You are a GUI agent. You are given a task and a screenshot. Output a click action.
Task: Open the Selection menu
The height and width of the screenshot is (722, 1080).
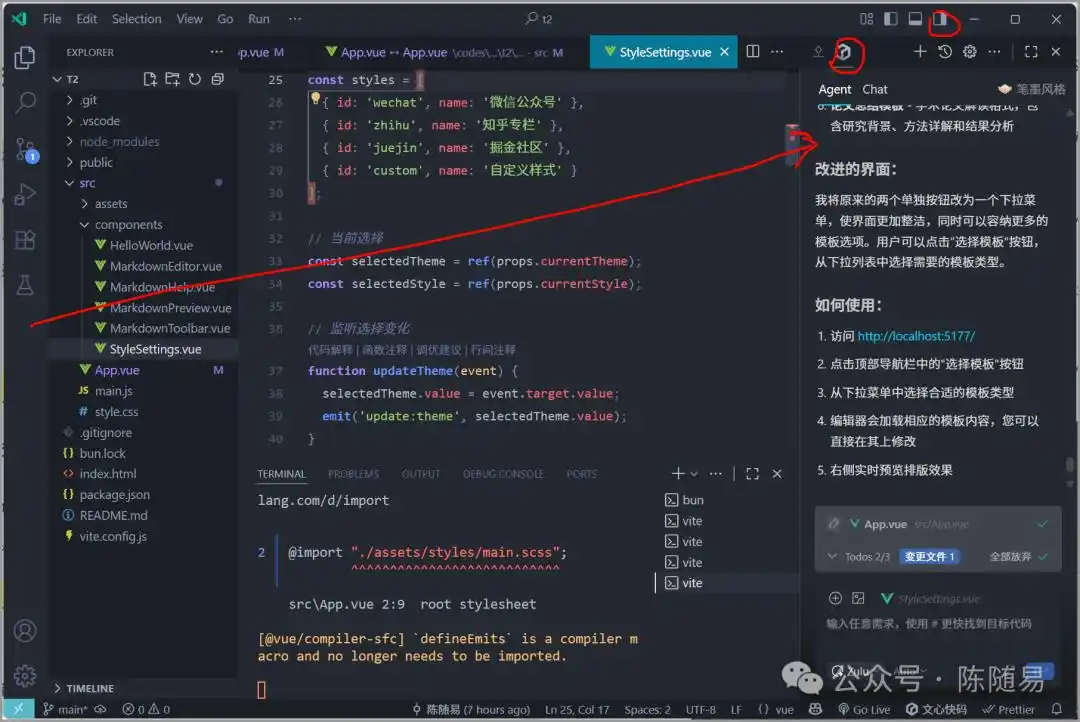[137, 18]
